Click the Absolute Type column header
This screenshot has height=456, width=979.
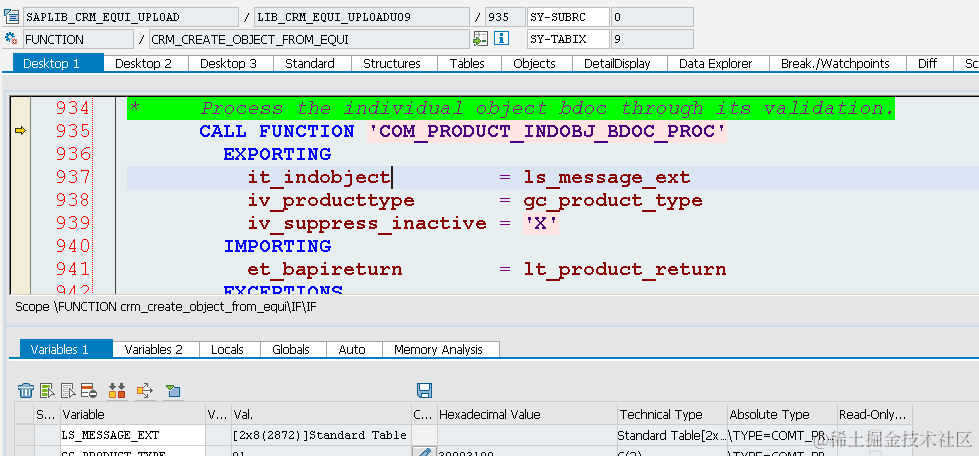[782, 414]
